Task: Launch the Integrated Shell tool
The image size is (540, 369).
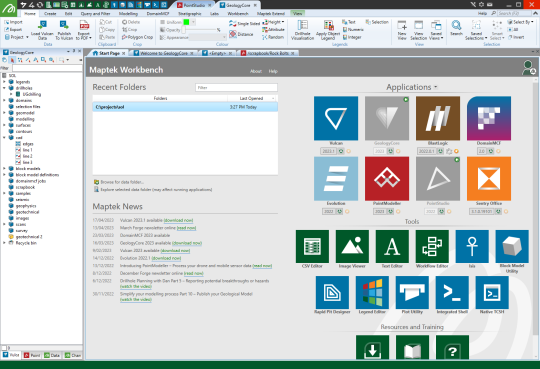Action: pos(452,292)
